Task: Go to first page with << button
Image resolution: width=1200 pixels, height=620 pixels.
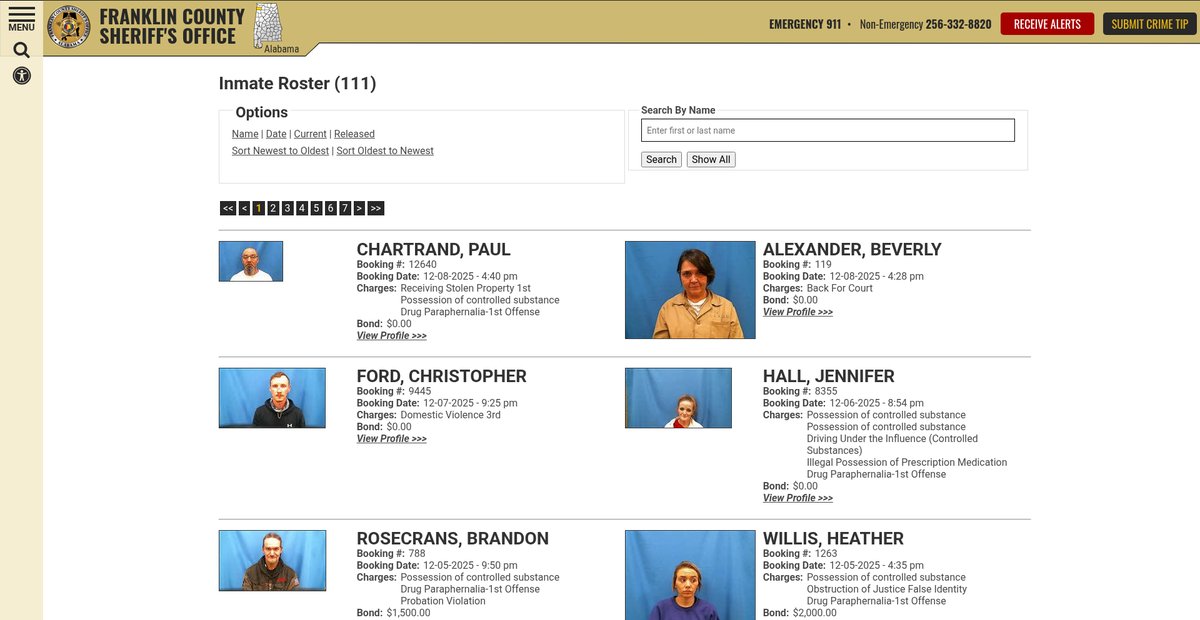Action: pos(228,208)
